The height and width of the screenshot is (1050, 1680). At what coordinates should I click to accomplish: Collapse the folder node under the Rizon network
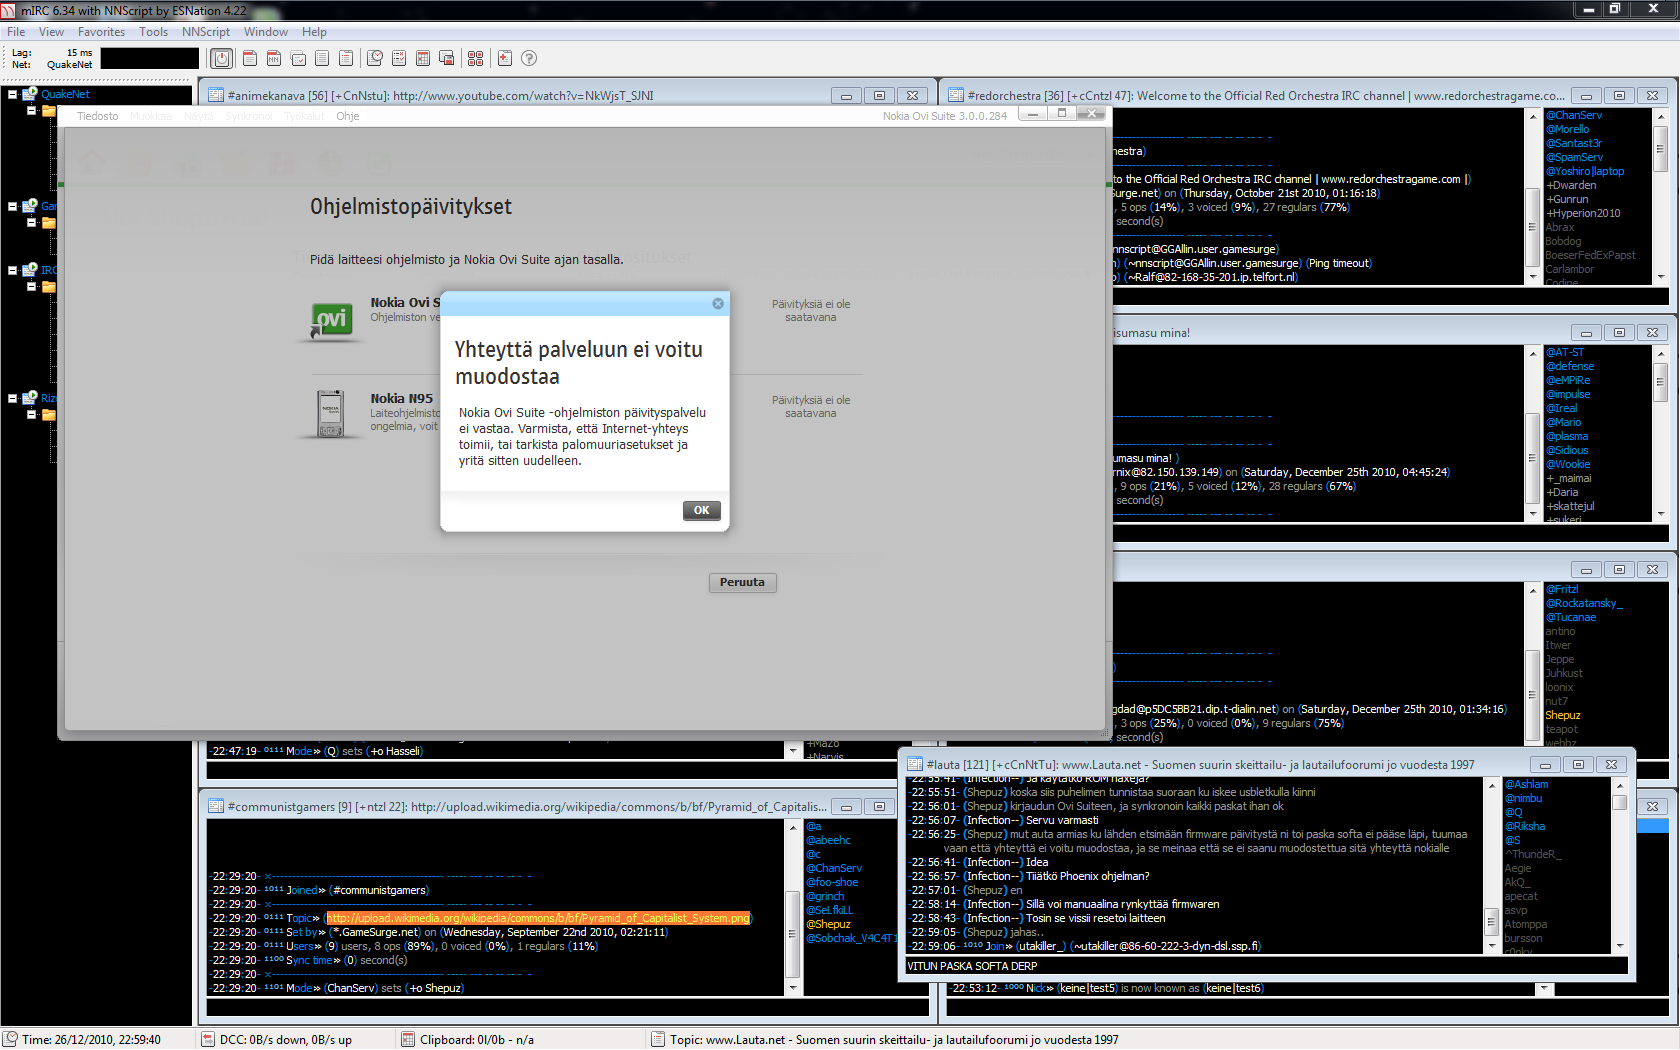(31, 414)
